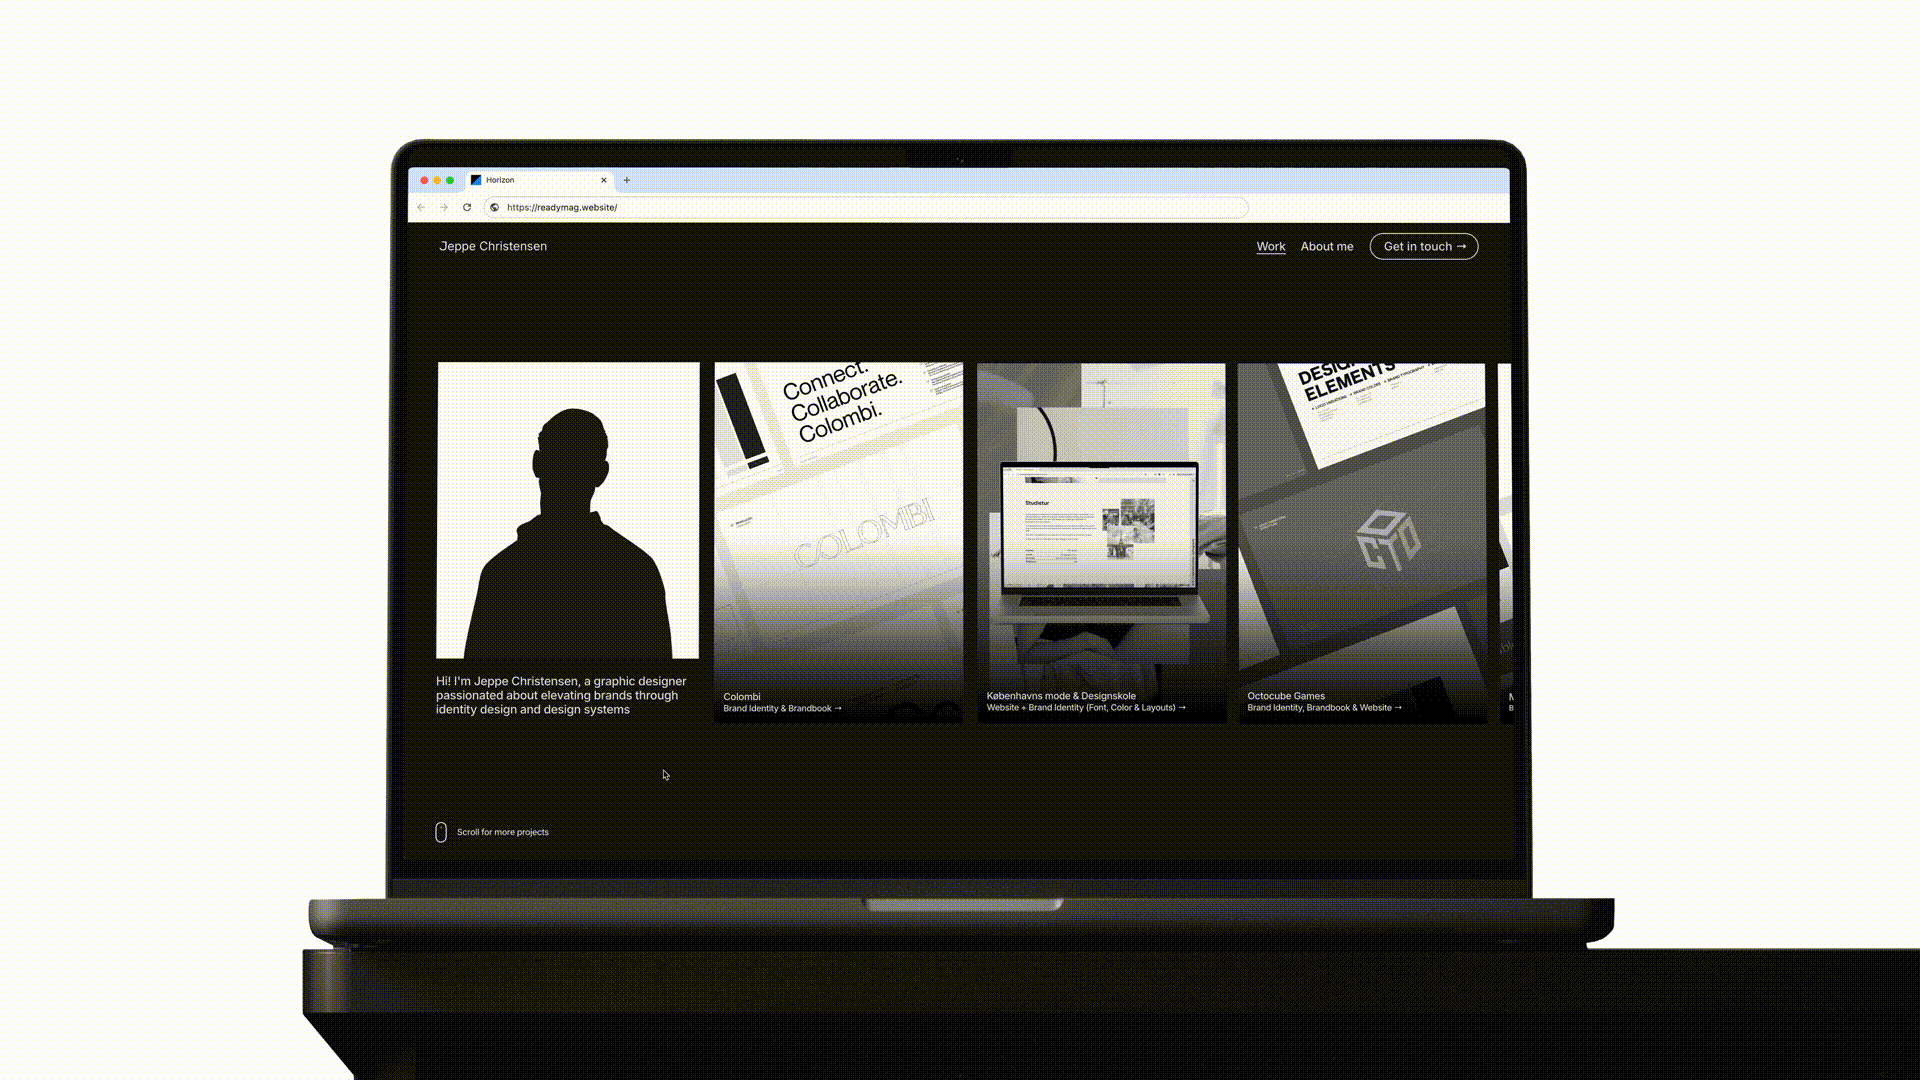
Task: Click the Jeppe Christensen site name
Action: coord(493,246)
